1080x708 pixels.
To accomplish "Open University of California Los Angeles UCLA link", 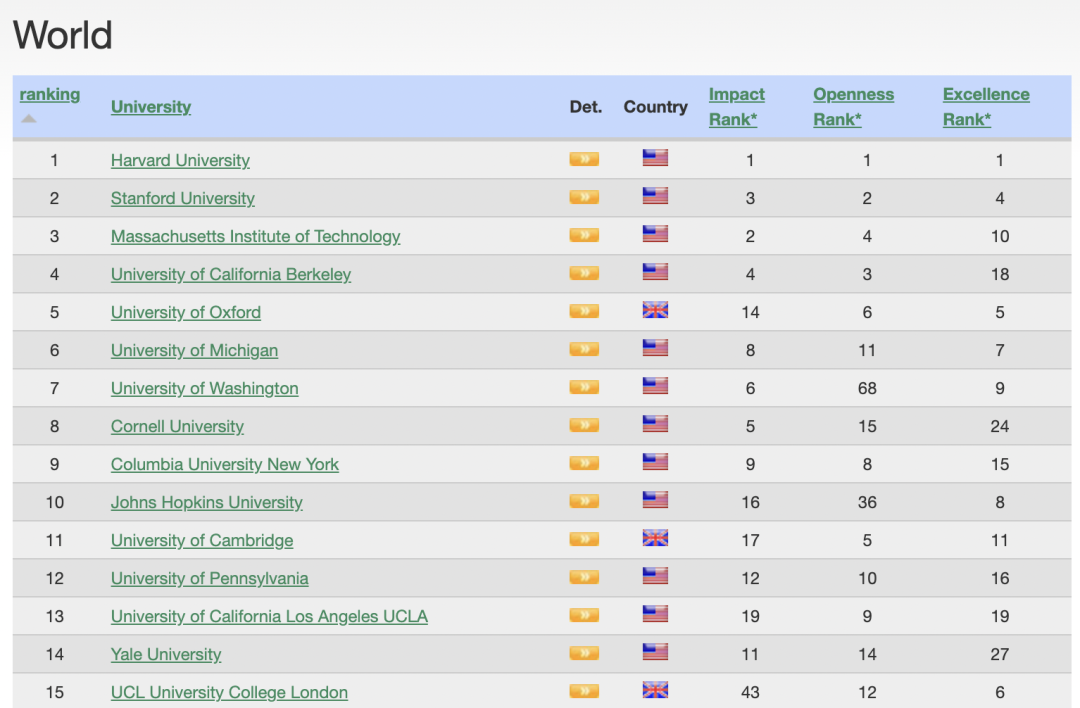I will point(269,616).
